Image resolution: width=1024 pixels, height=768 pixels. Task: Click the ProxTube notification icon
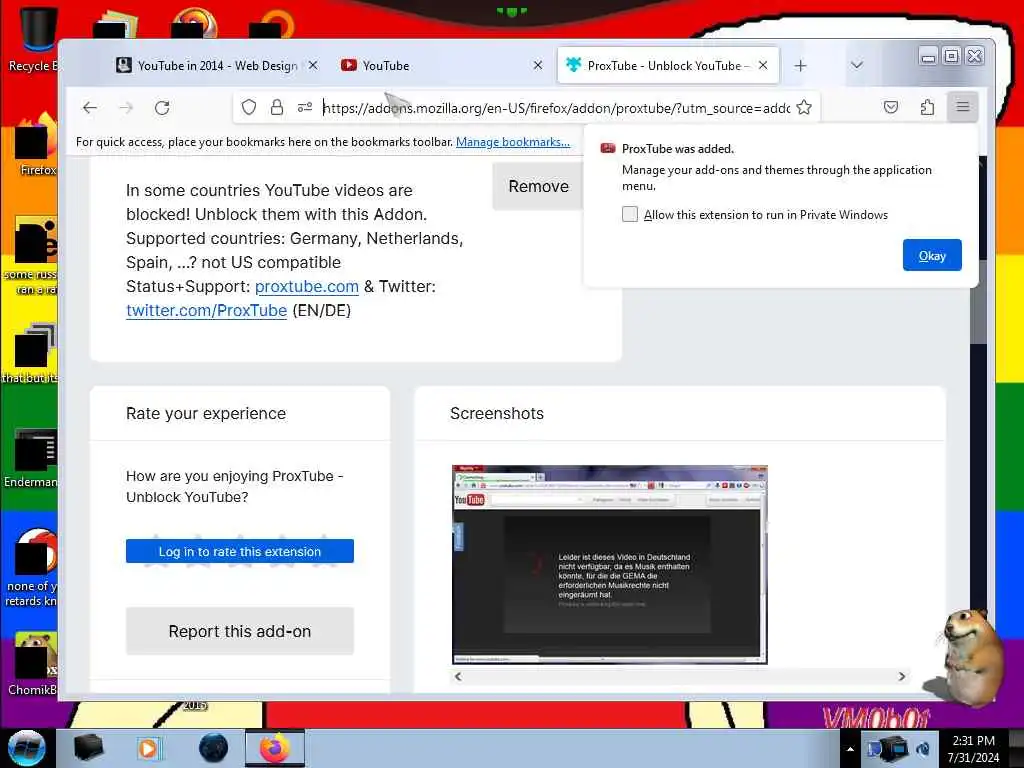pos(607,148)
